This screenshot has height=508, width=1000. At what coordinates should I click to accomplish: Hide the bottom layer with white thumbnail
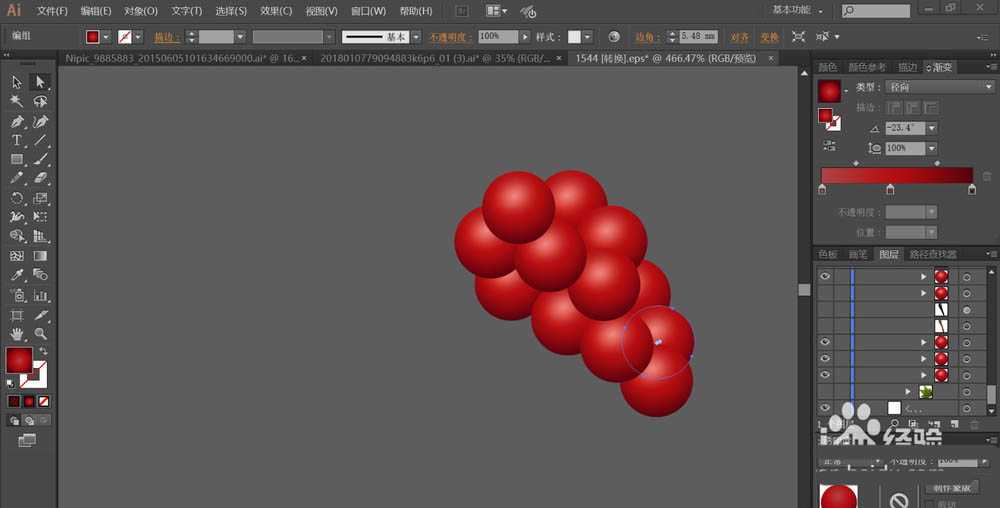[x=825, y=408]
